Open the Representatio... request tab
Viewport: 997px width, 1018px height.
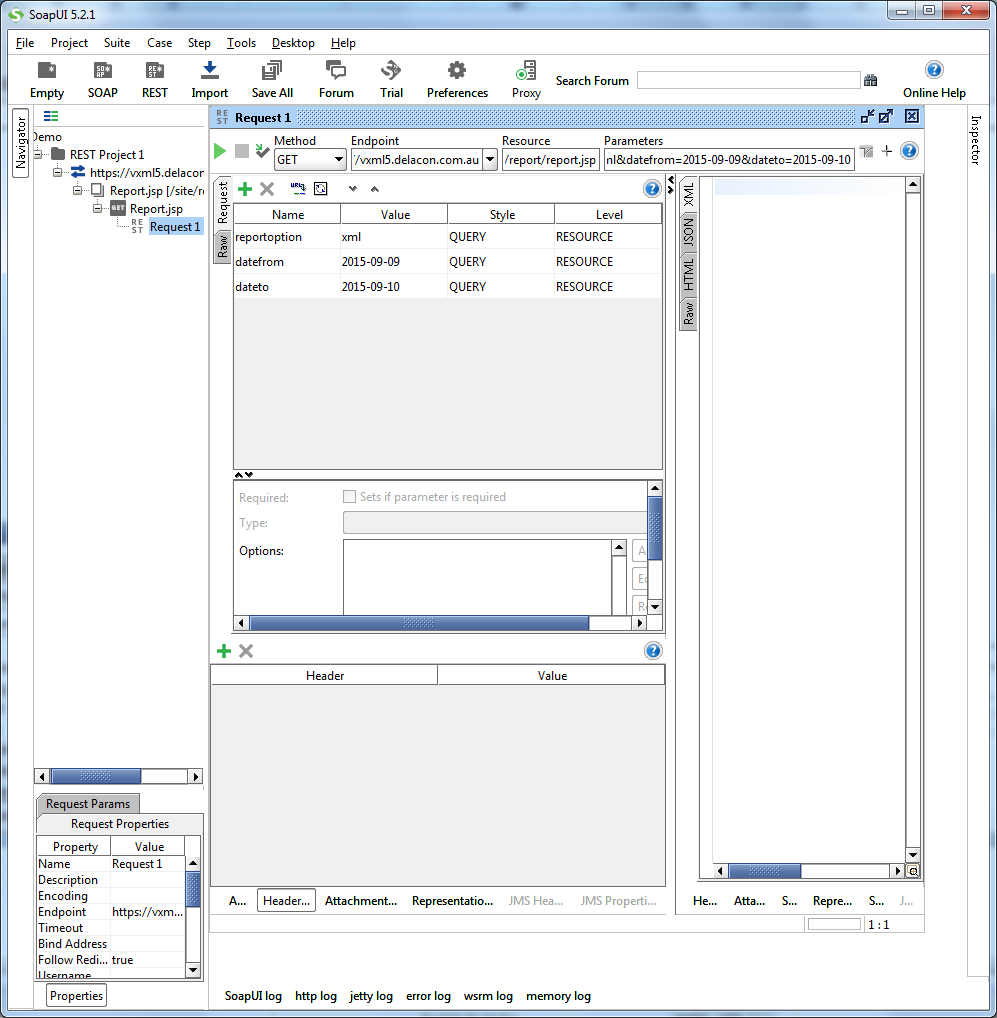(x=452, y=901)
